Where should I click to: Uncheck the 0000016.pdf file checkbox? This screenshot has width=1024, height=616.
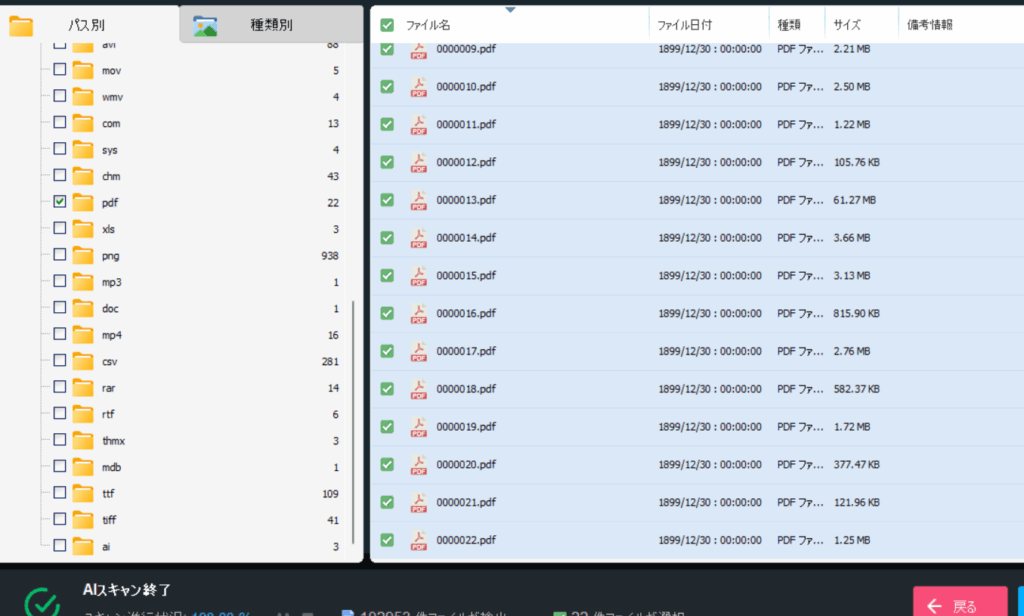click(x=387, y=313)
